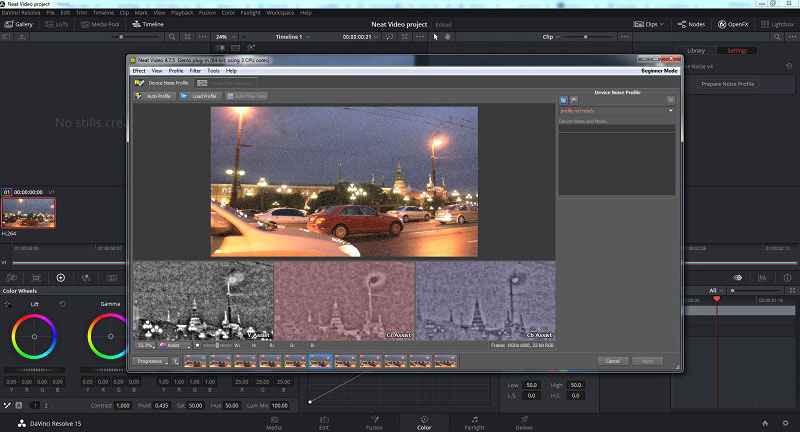
Task: Click the viewer search magnifier icon
Action: click(172, 37)
